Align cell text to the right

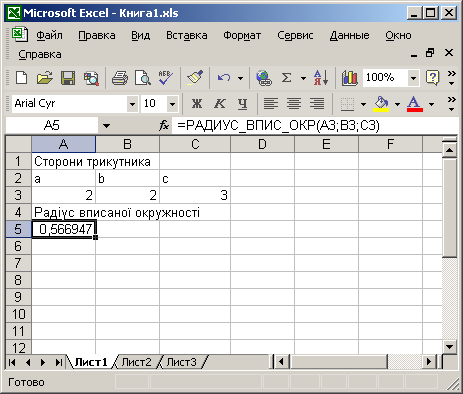(317, 104)
